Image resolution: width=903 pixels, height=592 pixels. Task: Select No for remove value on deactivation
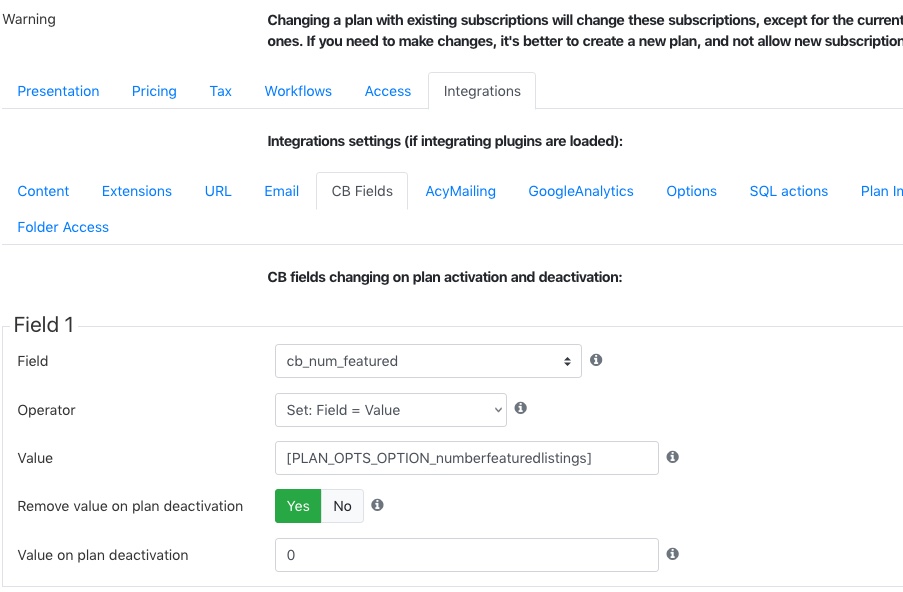(x=342, y=506)
